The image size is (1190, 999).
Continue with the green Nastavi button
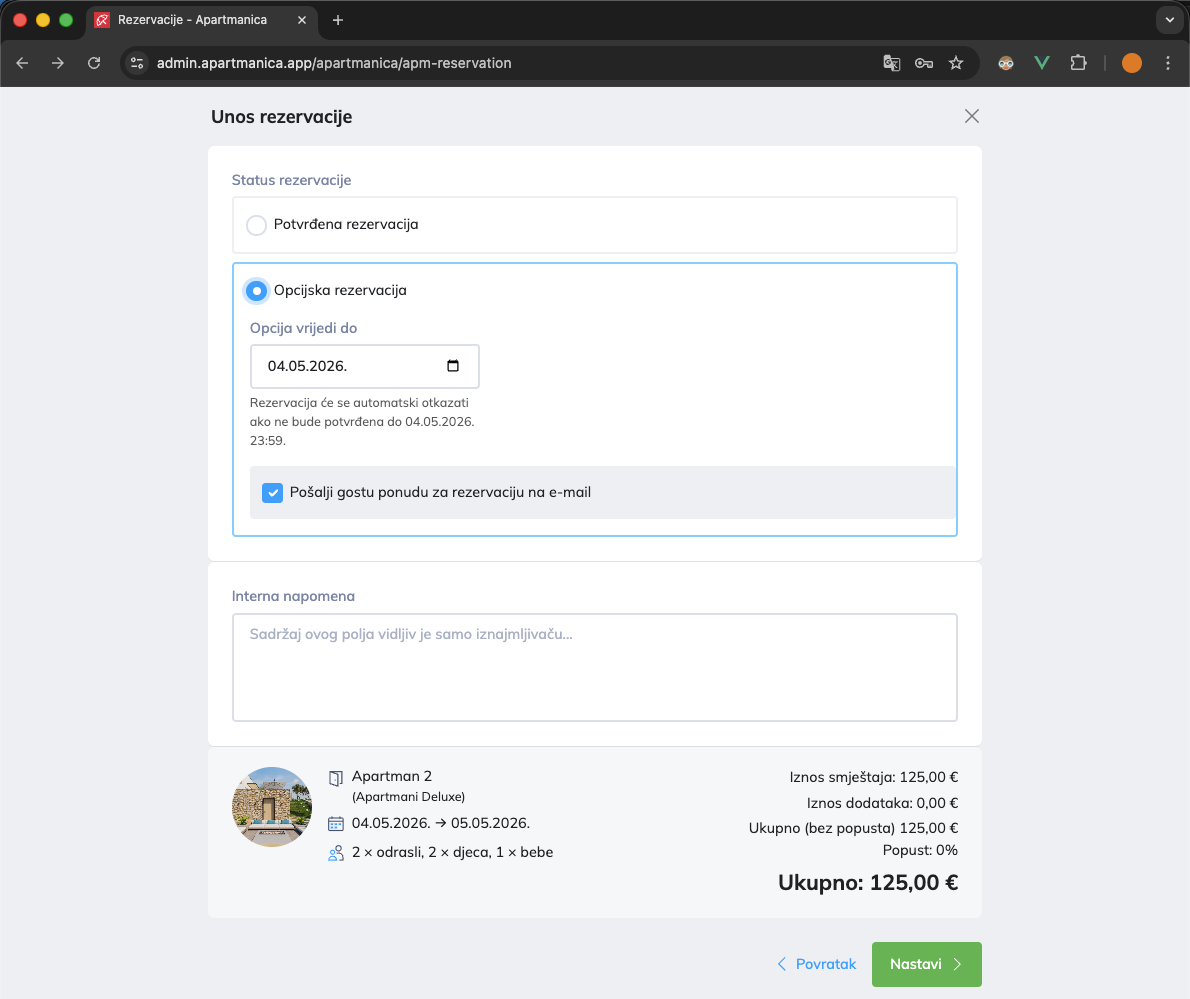point(927,964)
